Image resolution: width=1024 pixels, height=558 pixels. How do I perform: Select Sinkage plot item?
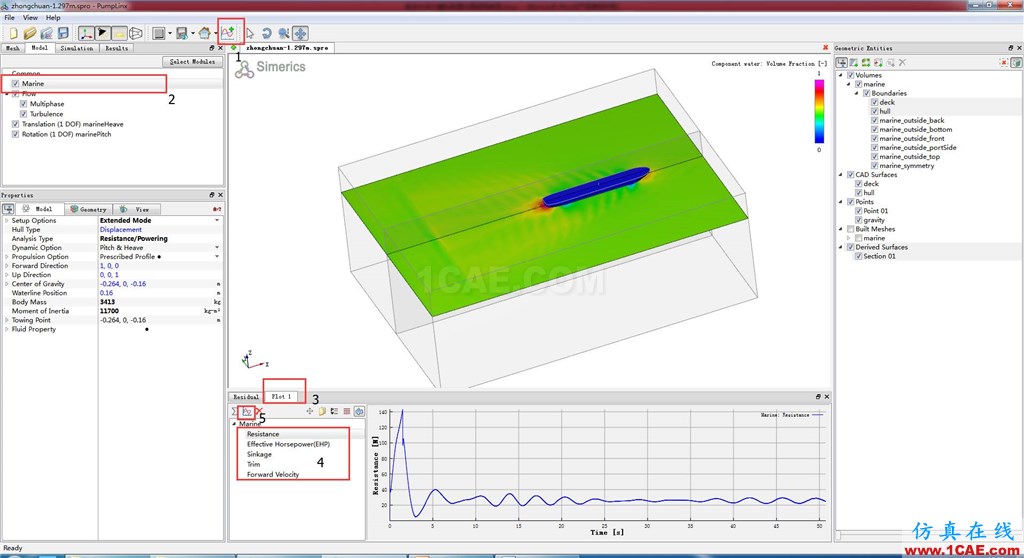259,454
